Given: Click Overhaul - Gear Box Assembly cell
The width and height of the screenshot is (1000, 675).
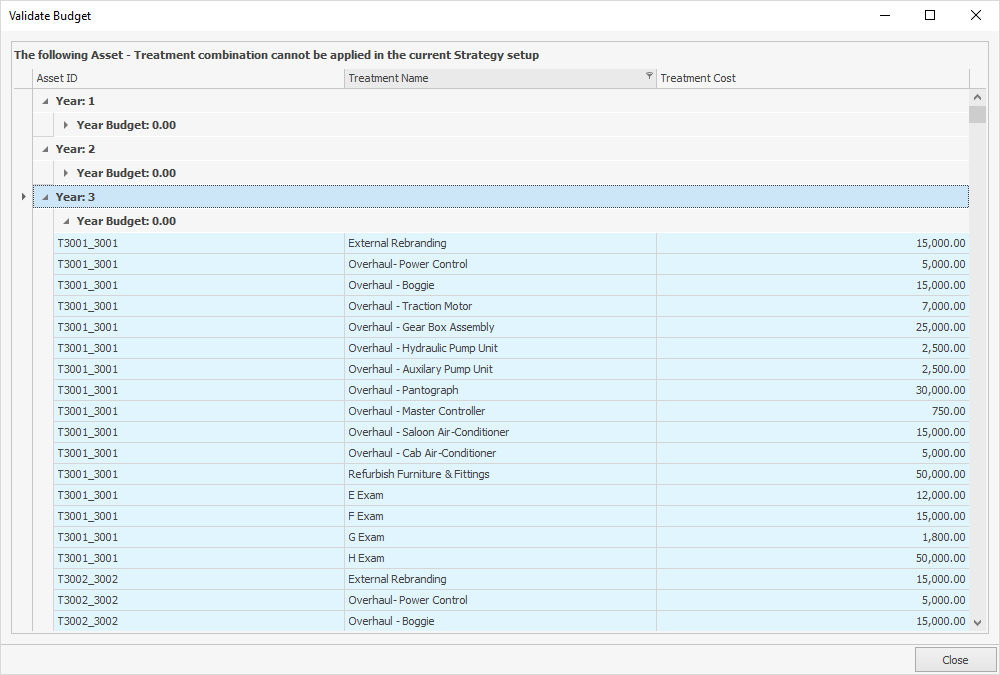Looking at the screenshot, I should pos(500,327).
